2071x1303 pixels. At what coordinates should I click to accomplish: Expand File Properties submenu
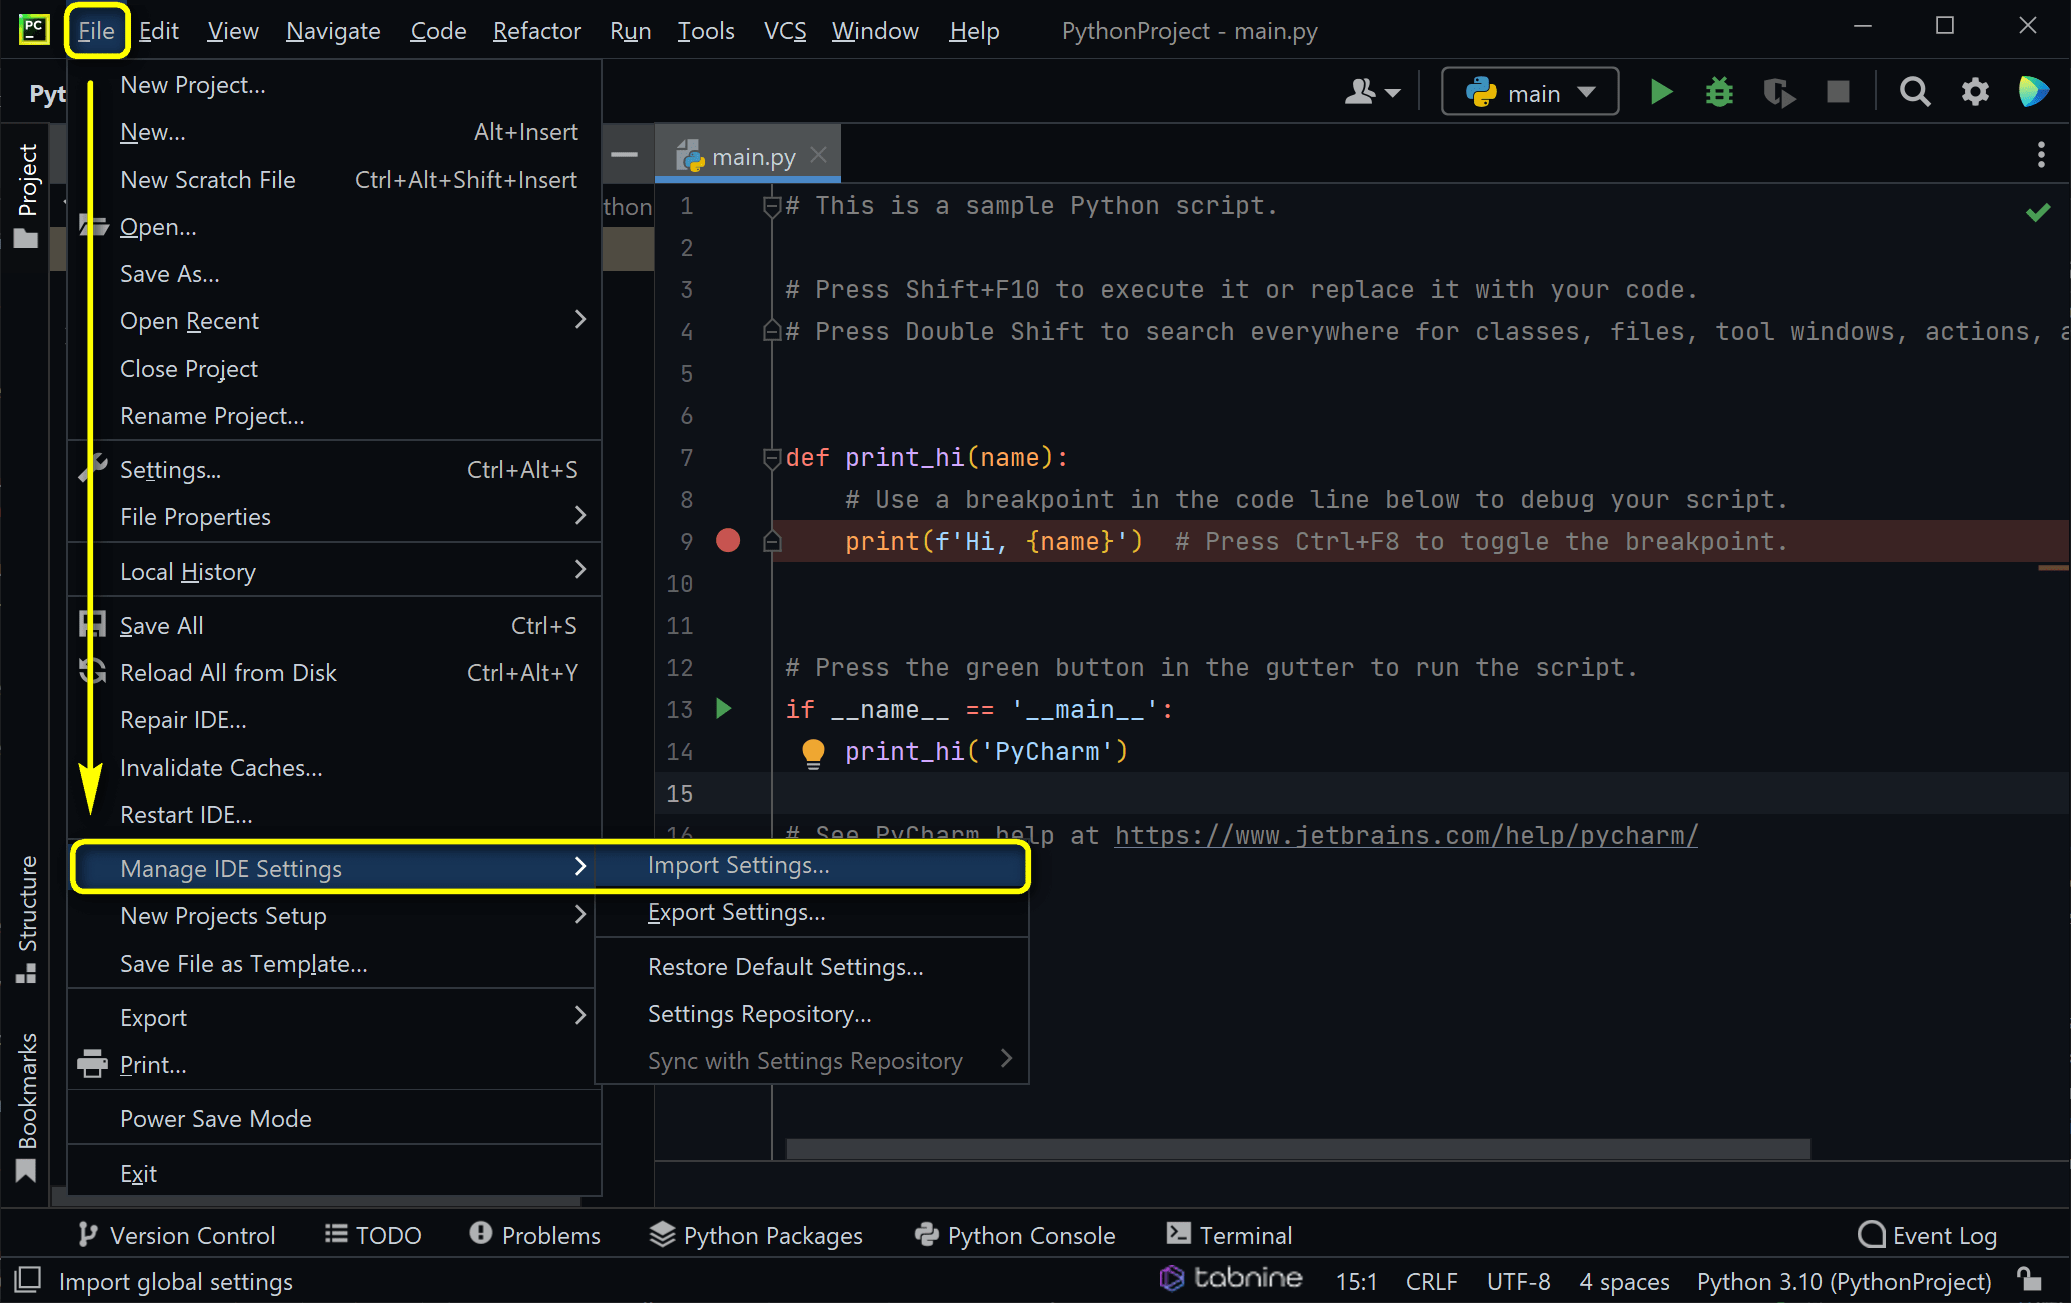click(x=334, y=516)
